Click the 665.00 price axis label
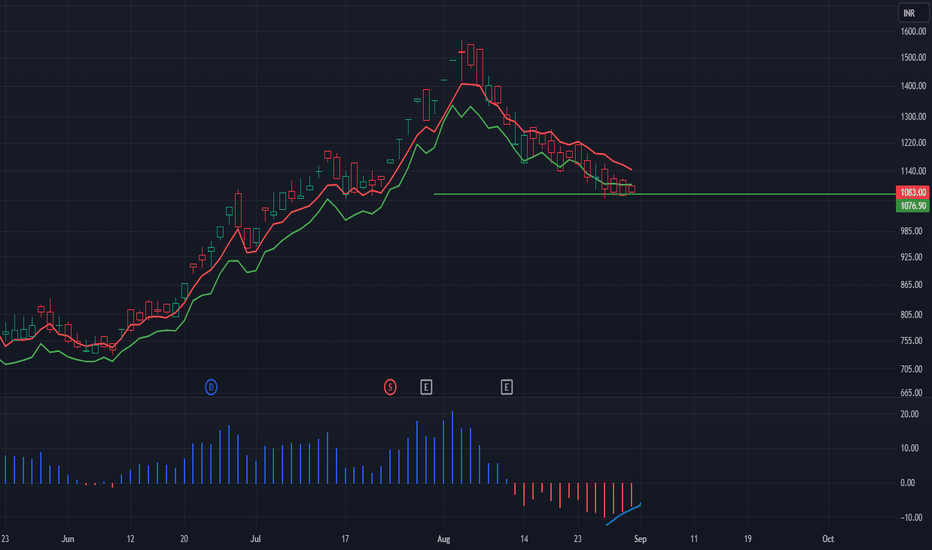 [x=911, y=392]
